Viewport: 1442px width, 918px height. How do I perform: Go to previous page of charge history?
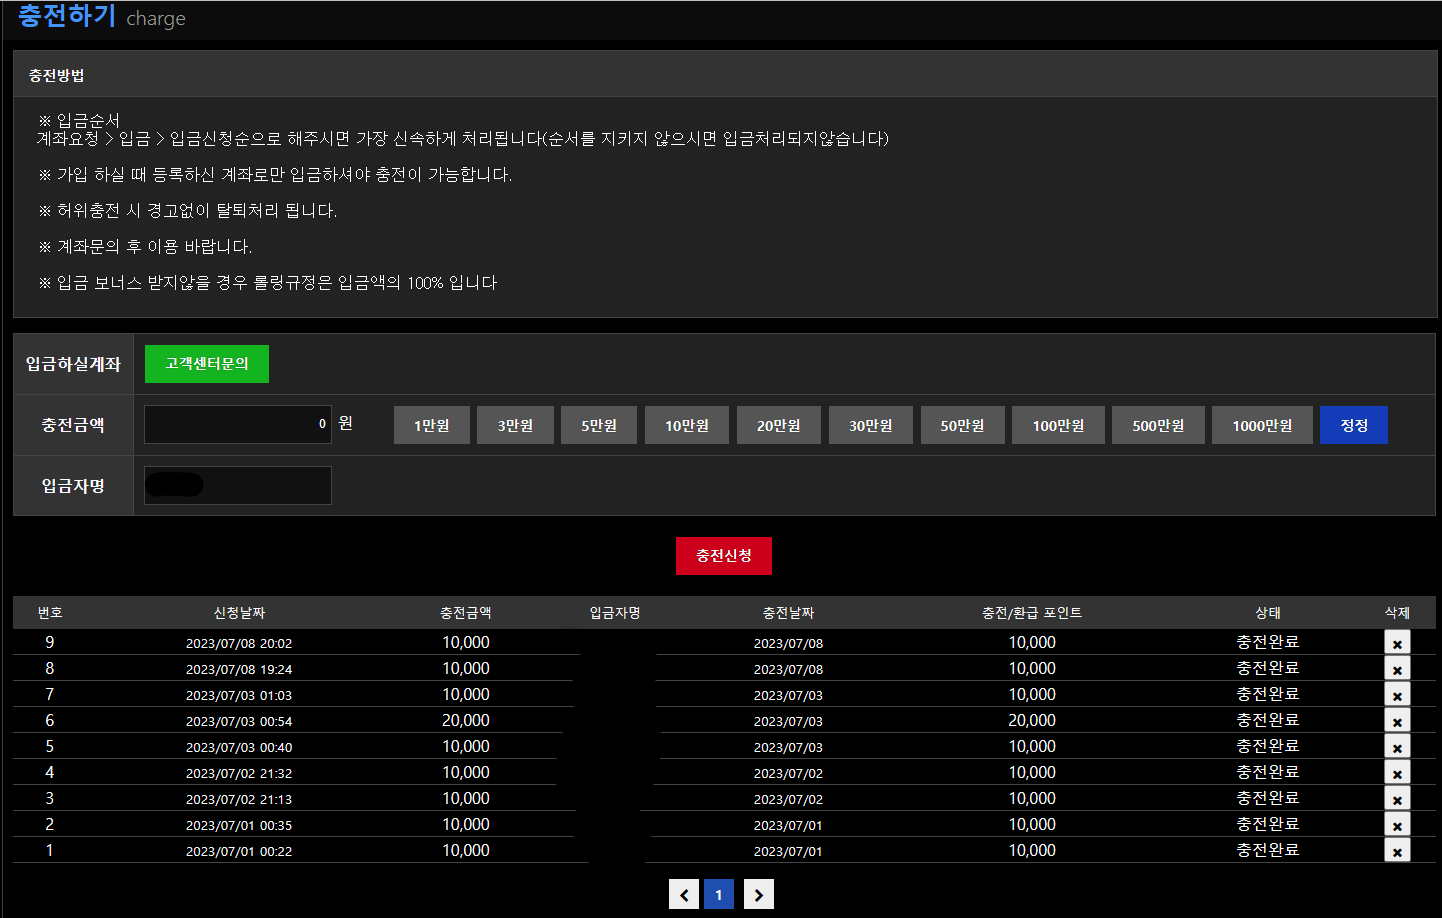[684, 894]
